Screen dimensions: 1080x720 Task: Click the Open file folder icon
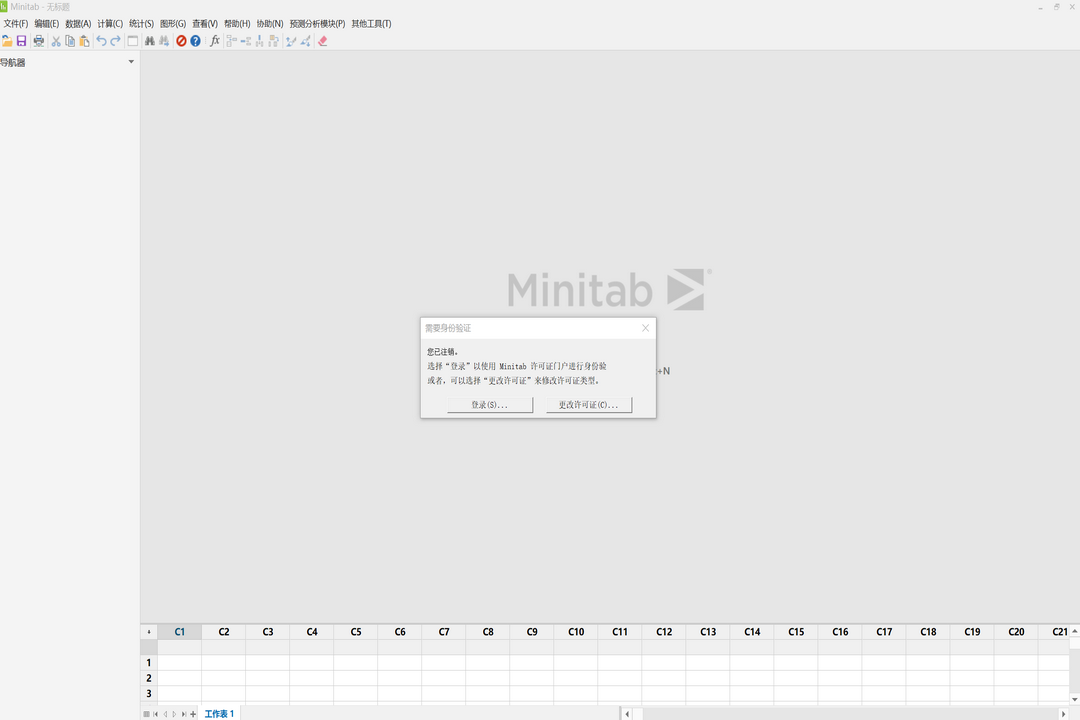7,41
